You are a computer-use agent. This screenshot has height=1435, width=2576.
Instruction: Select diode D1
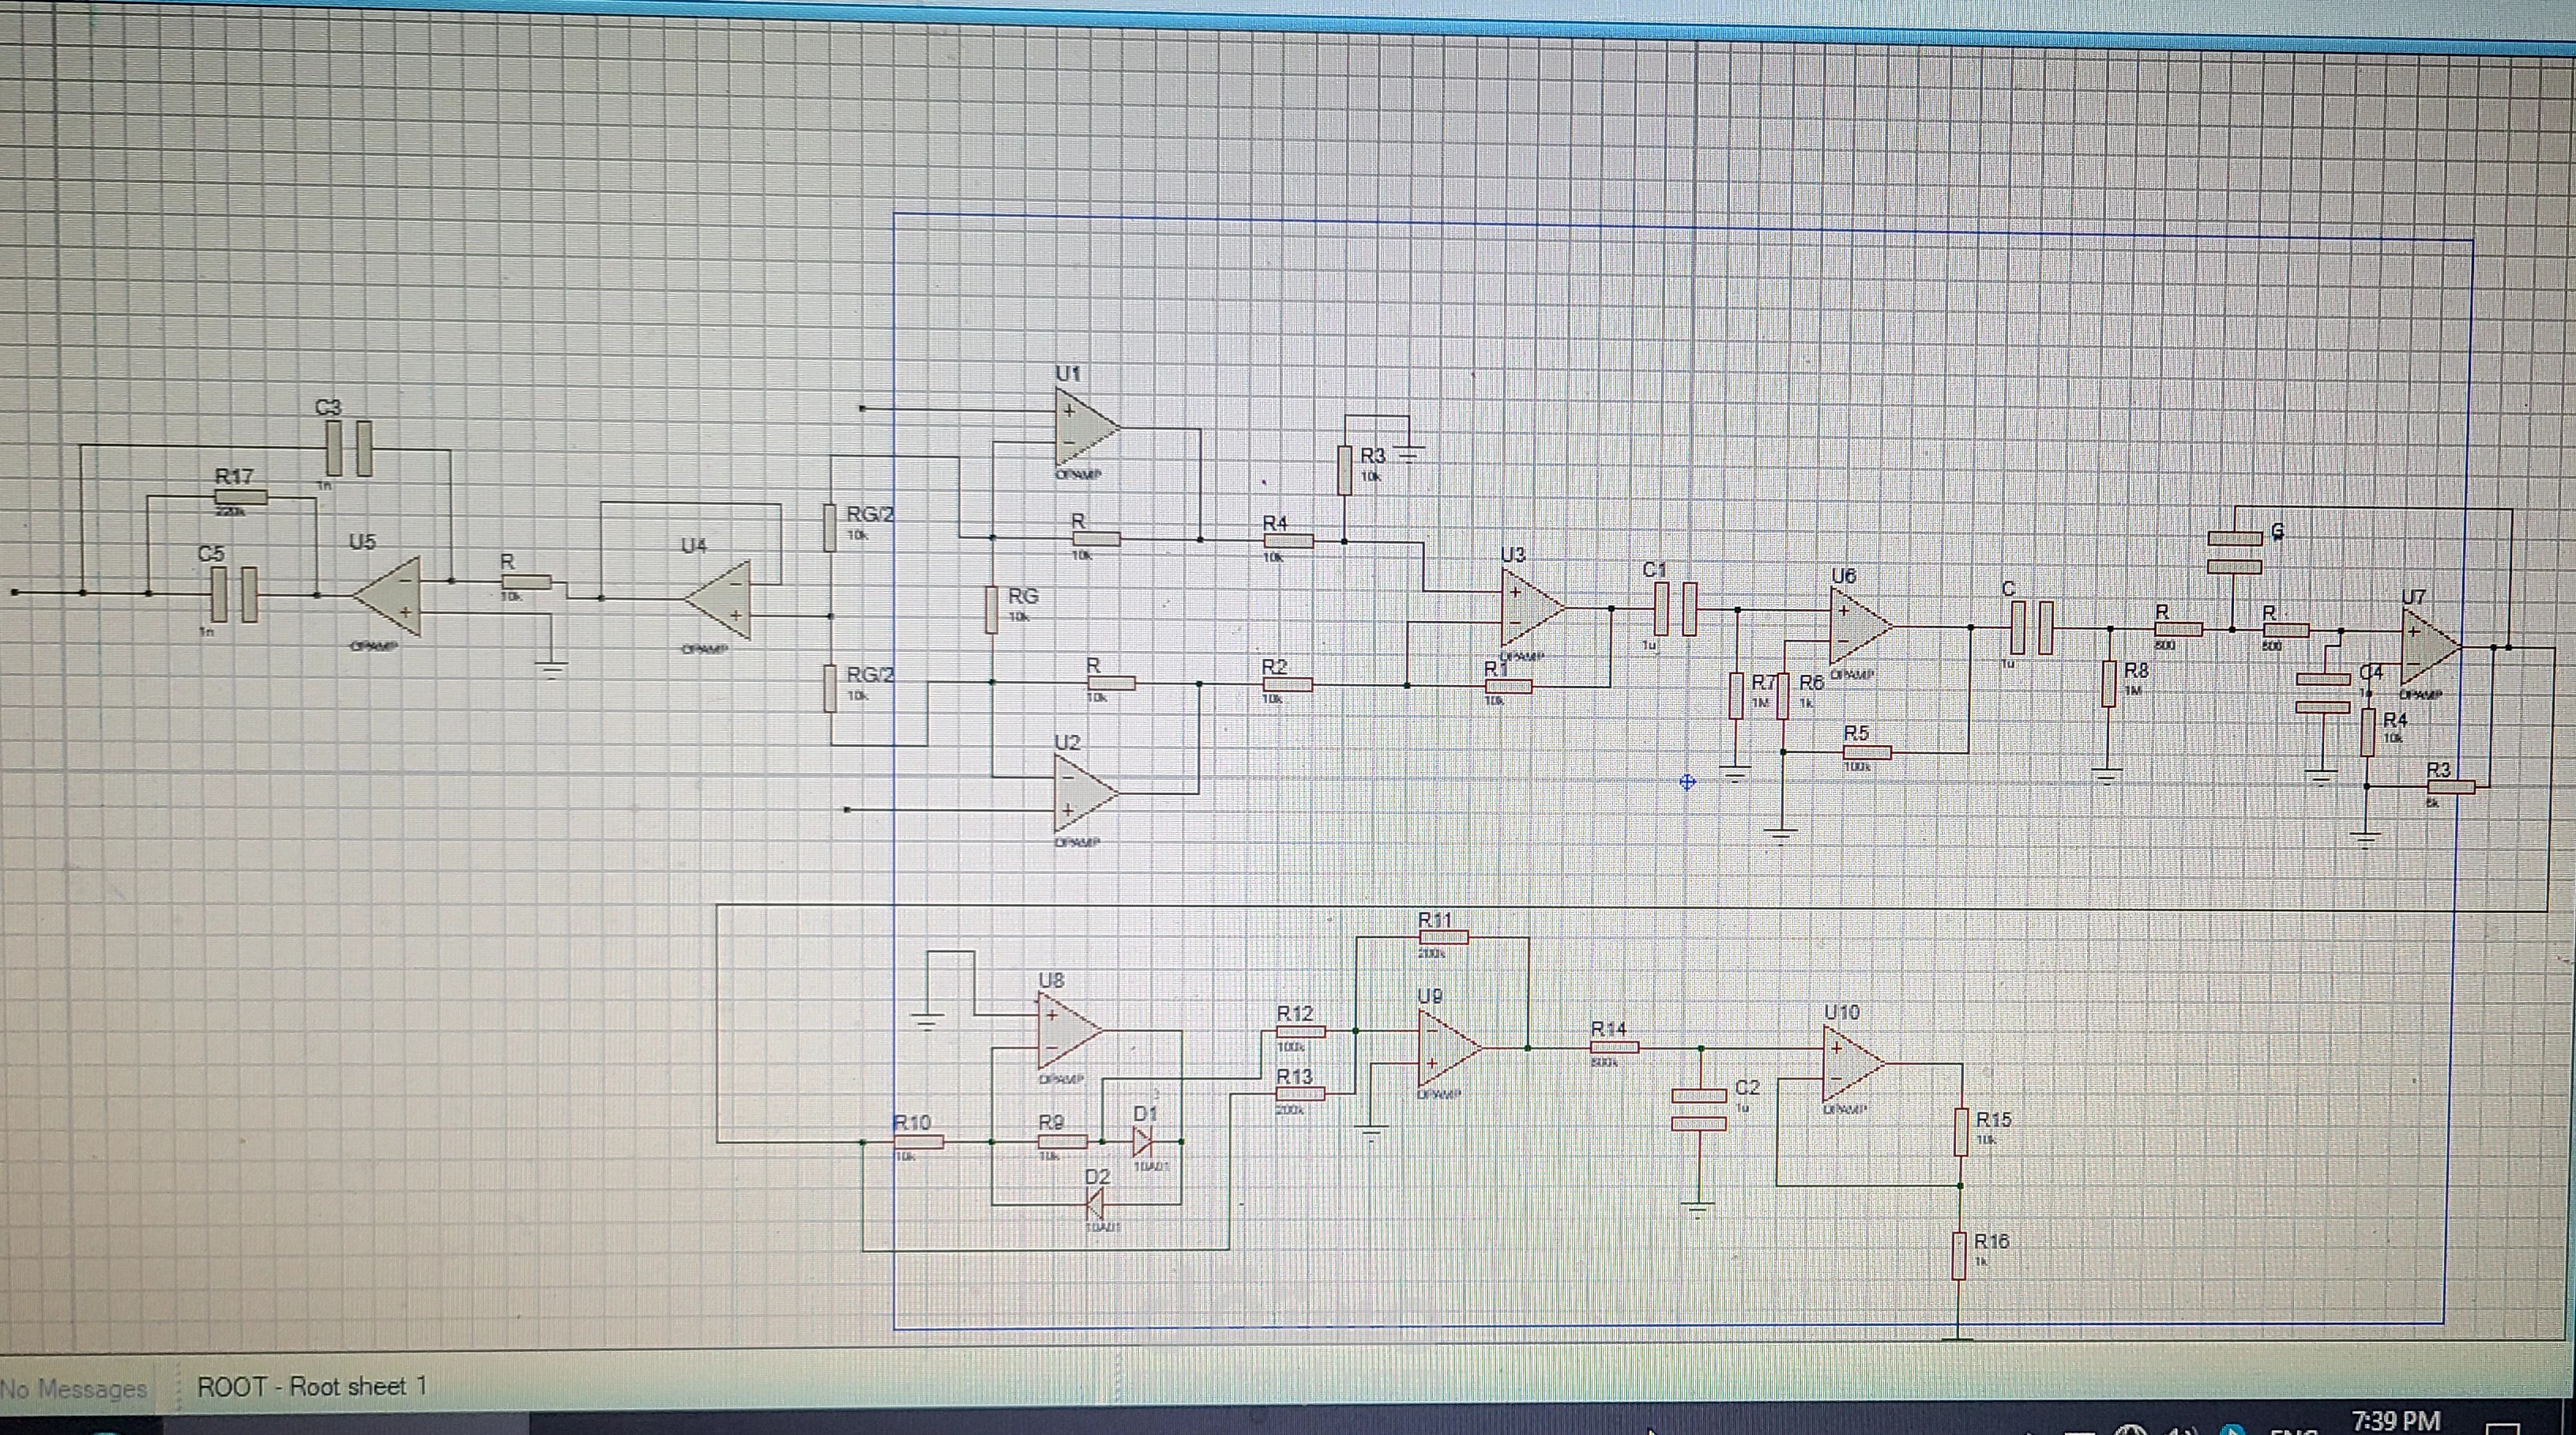(1143, 1141)
